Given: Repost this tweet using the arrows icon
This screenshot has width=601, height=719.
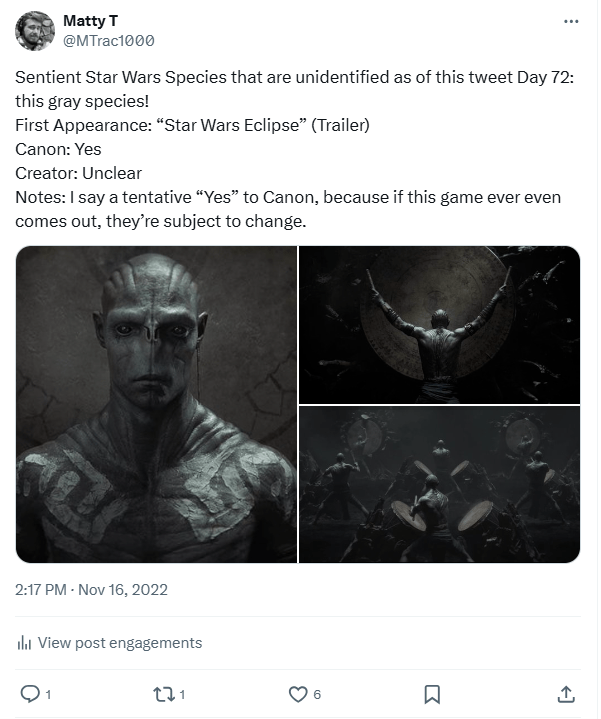Looking at the screenshot, I should 164,693.
